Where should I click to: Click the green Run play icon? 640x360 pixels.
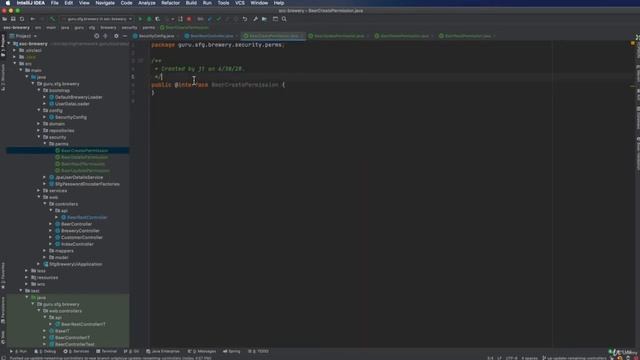click(140, 19)
